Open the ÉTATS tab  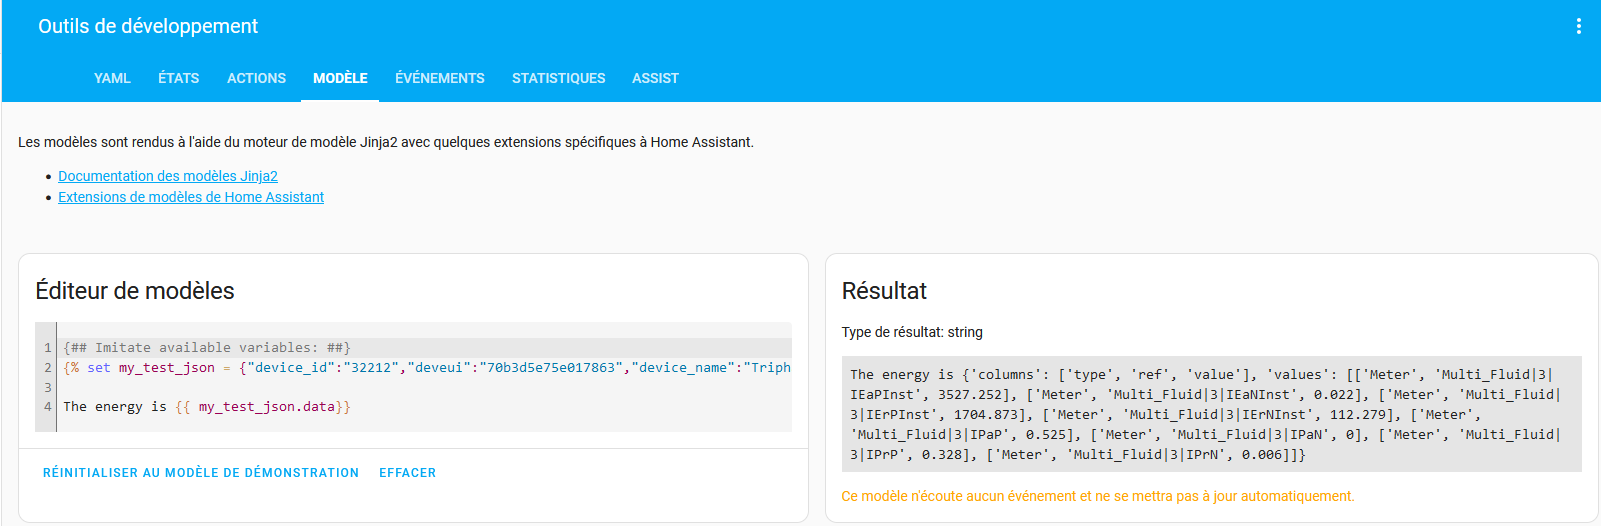[x=178, y=78]
